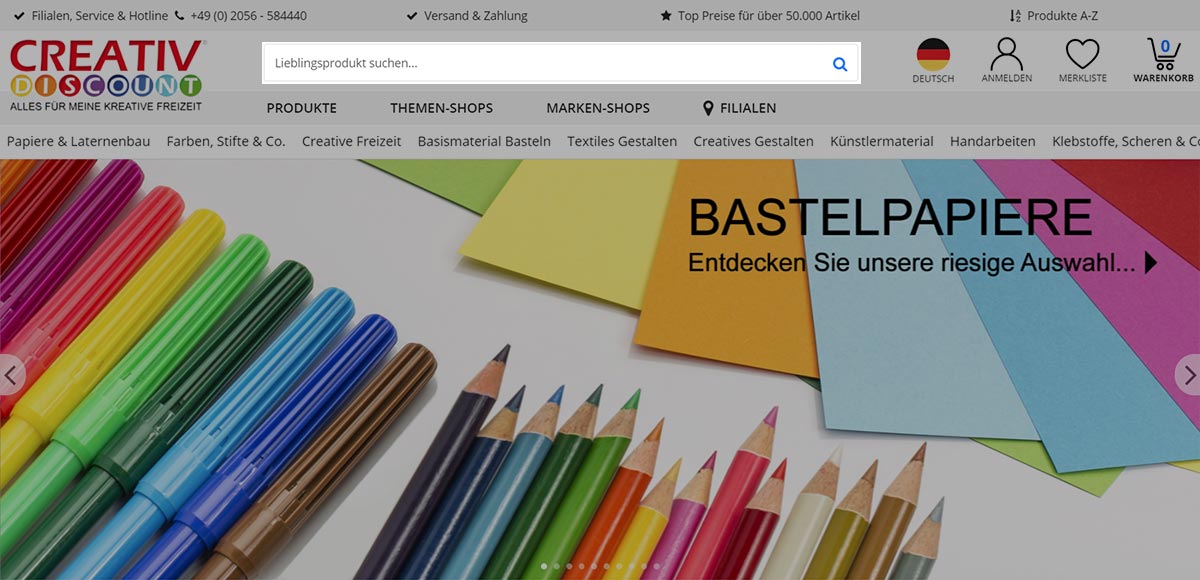
Task: Click the BASTELPAPIERE banner headline
Action: pyautogui.click(x=890, y=217)
